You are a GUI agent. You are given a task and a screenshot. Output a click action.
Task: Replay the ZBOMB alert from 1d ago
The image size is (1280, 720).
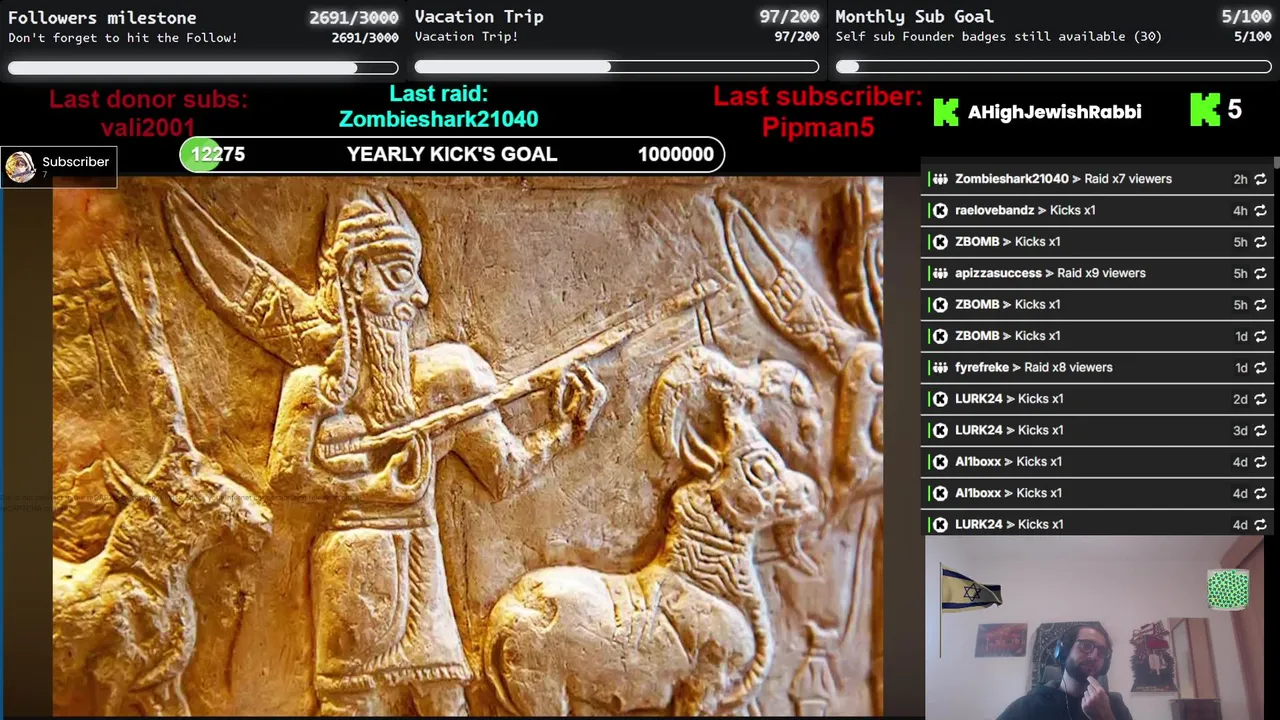point(1260,337)
